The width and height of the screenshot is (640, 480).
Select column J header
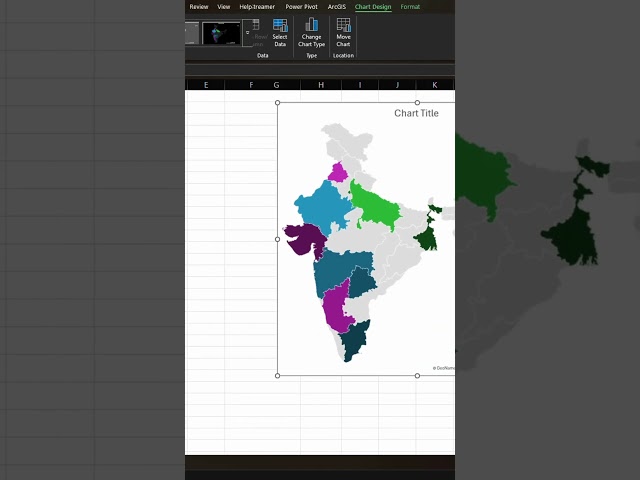(397, 85)
